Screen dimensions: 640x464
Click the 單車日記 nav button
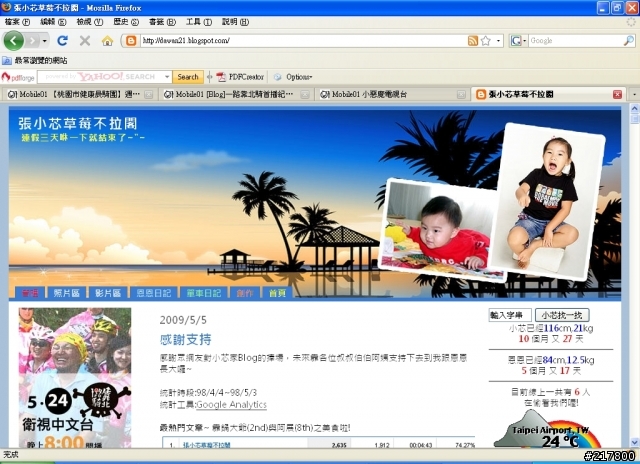click(x=203, y=293)
